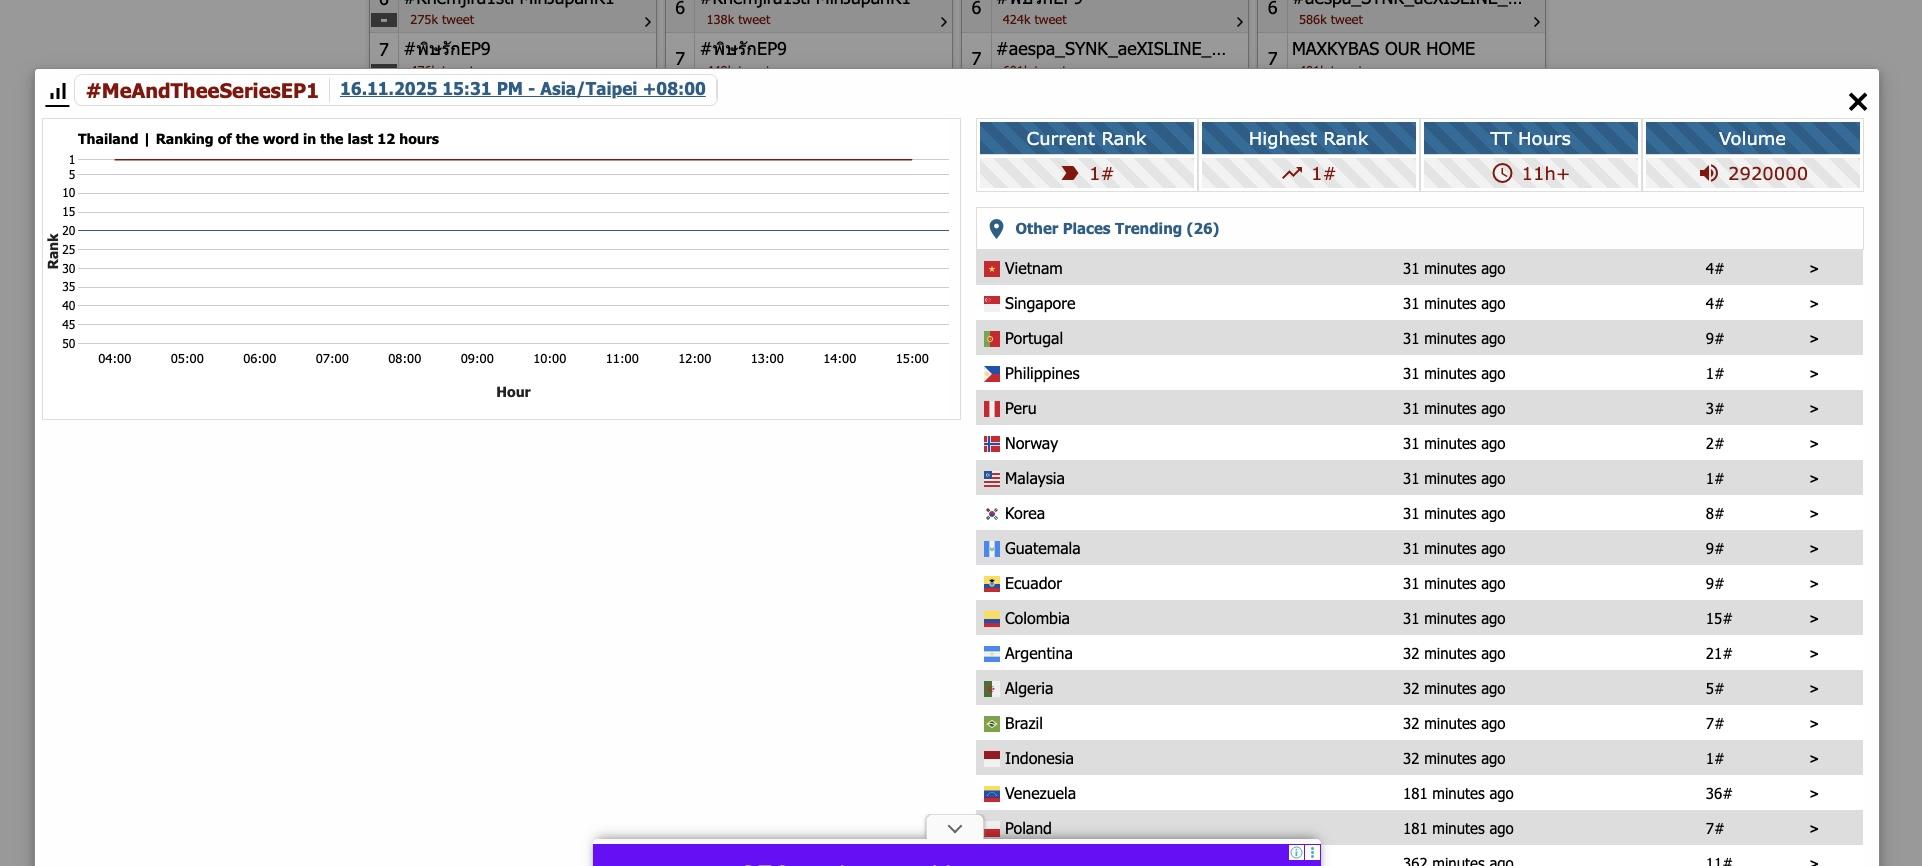Click the Brazil flag icon

[x=991, y=724]
